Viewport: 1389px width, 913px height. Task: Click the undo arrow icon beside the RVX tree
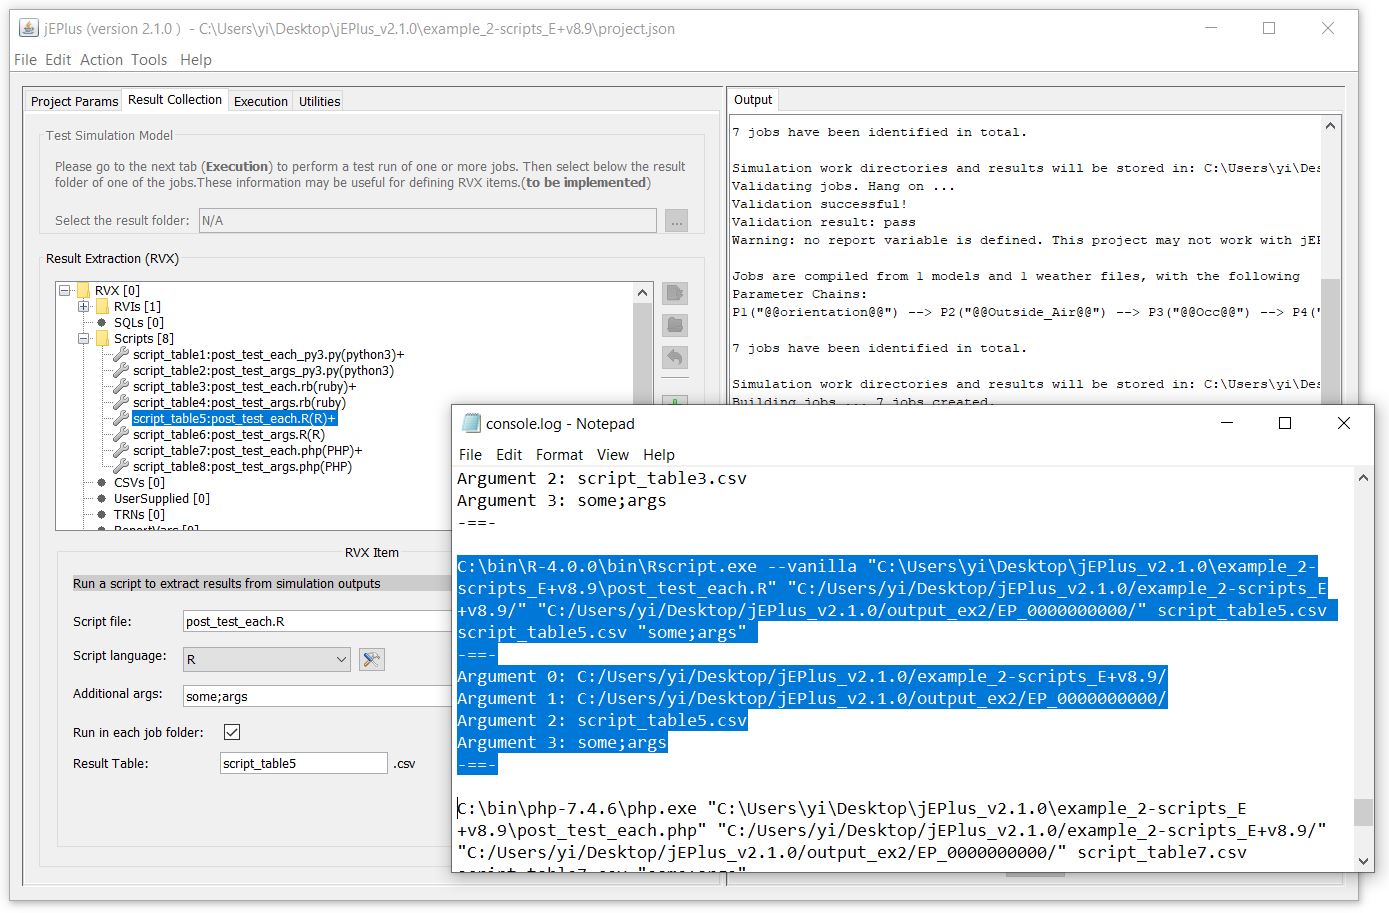[675, 357]
